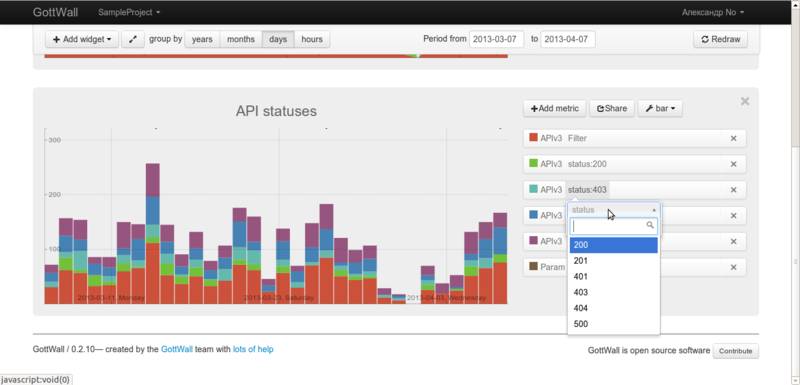Click the tallest chart bar above 200
This screenshot has width=800, height=385.
[x=153, y=234]
